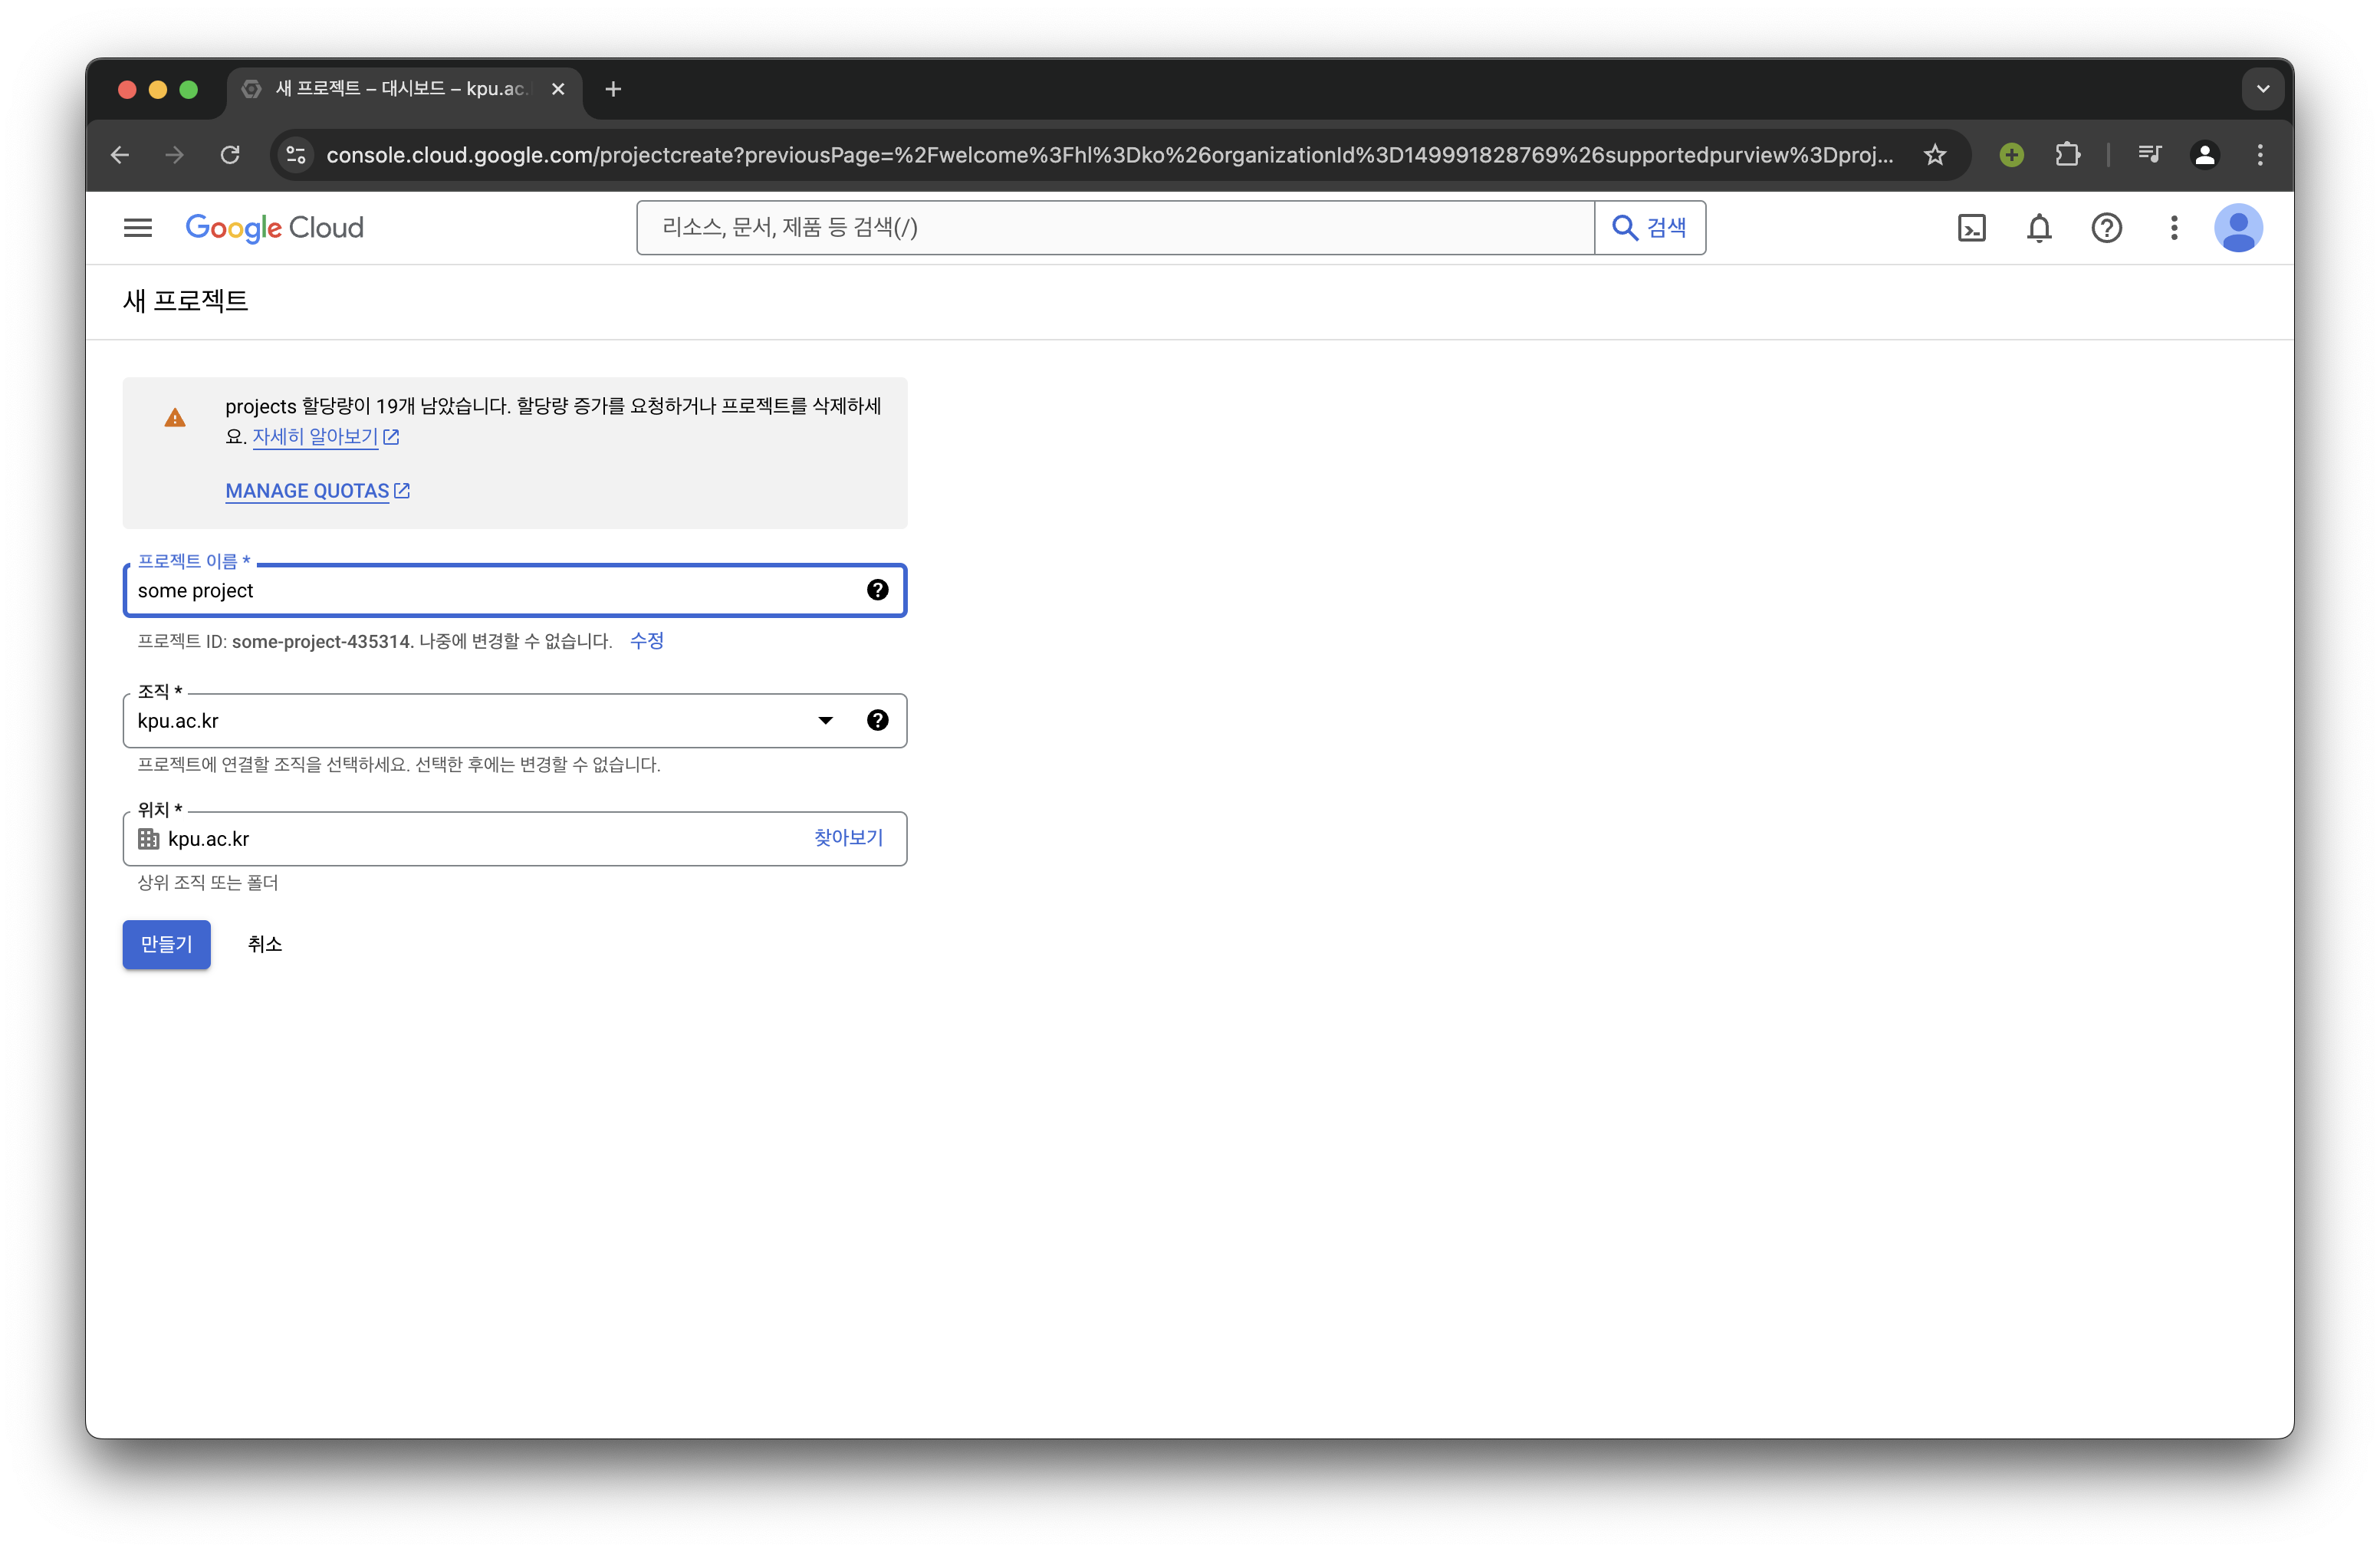Open the notifications bell
Image resolution: width=2380 pixels, height=1552 pixels.
pyautogui.click(x=2039, y=228)
